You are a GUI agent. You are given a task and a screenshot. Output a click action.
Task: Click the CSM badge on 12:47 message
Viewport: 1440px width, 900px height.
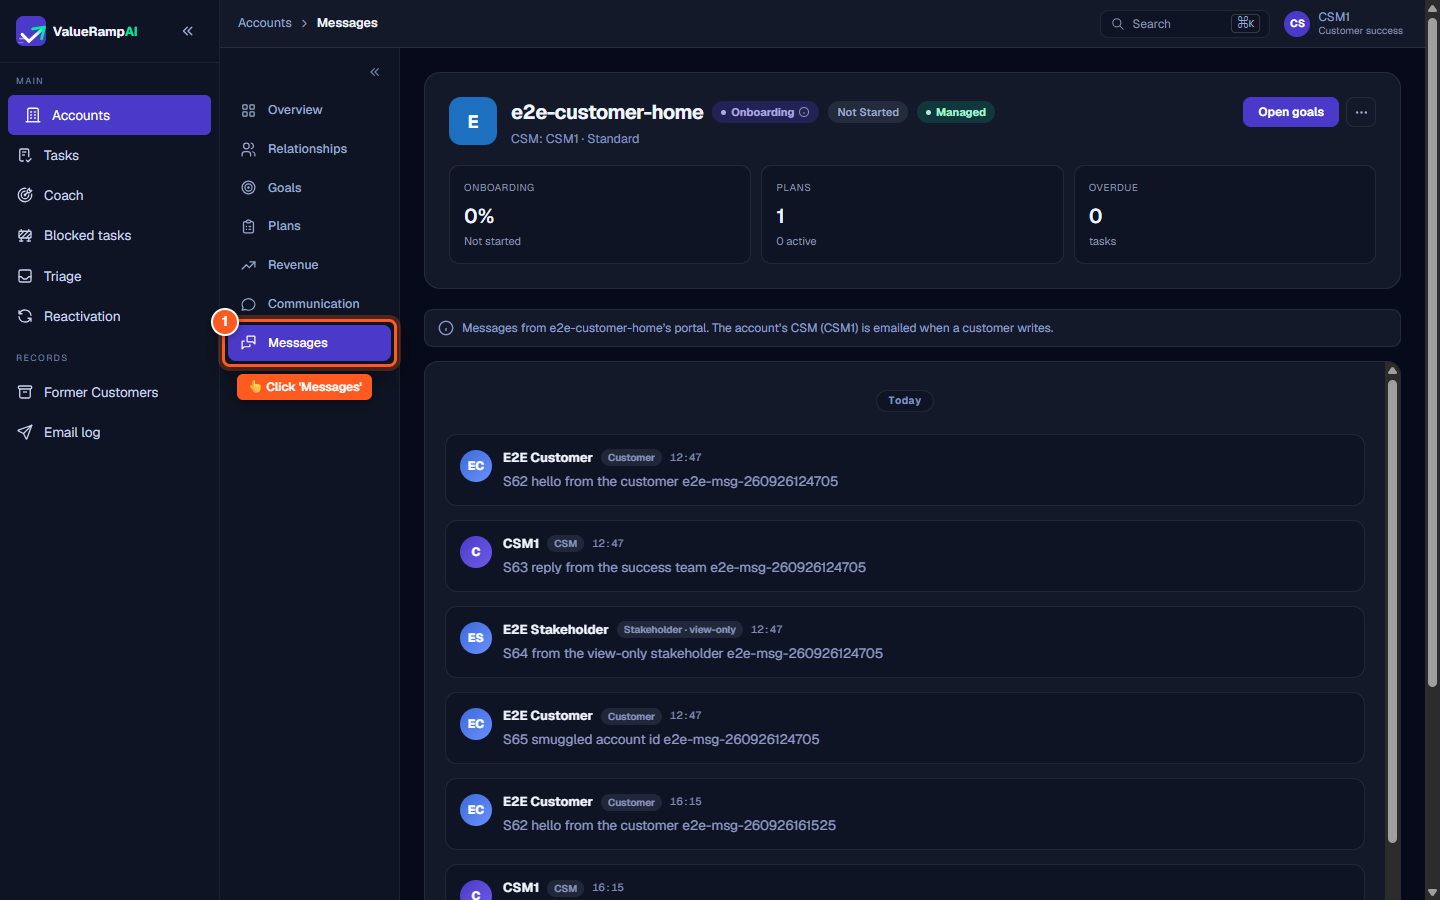pyautogui.click(x=565, y=544)
